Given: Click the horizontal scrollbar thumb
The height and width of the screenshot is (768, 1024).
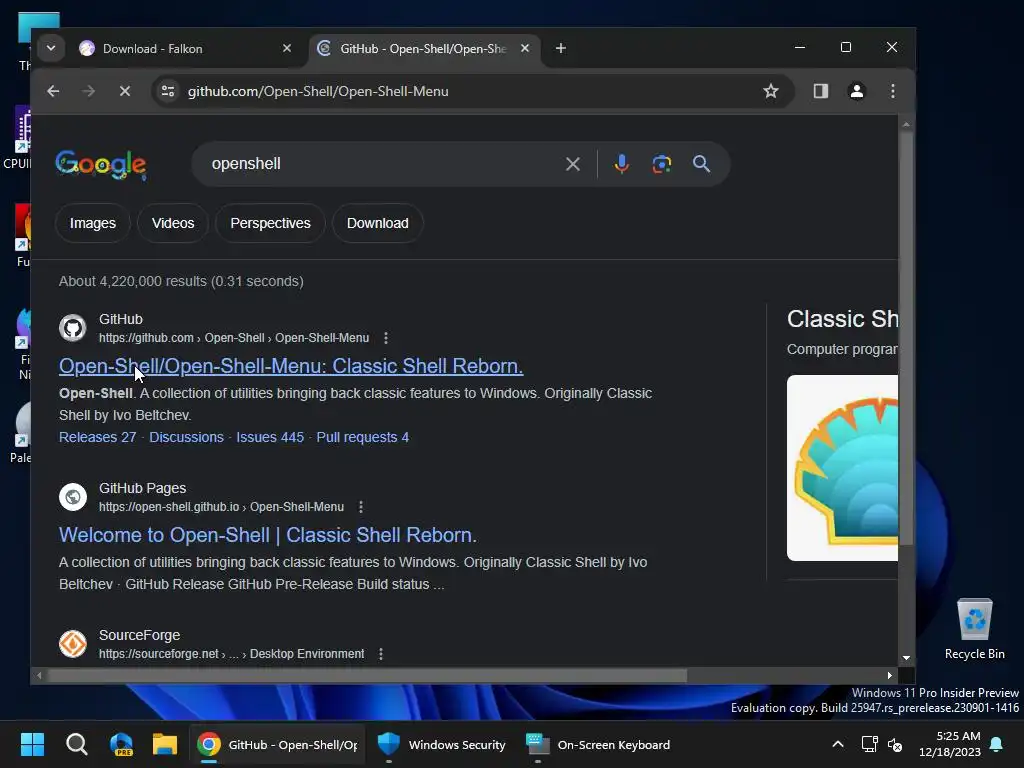Looking at the screenshot, I should click(x=366, y=675).
